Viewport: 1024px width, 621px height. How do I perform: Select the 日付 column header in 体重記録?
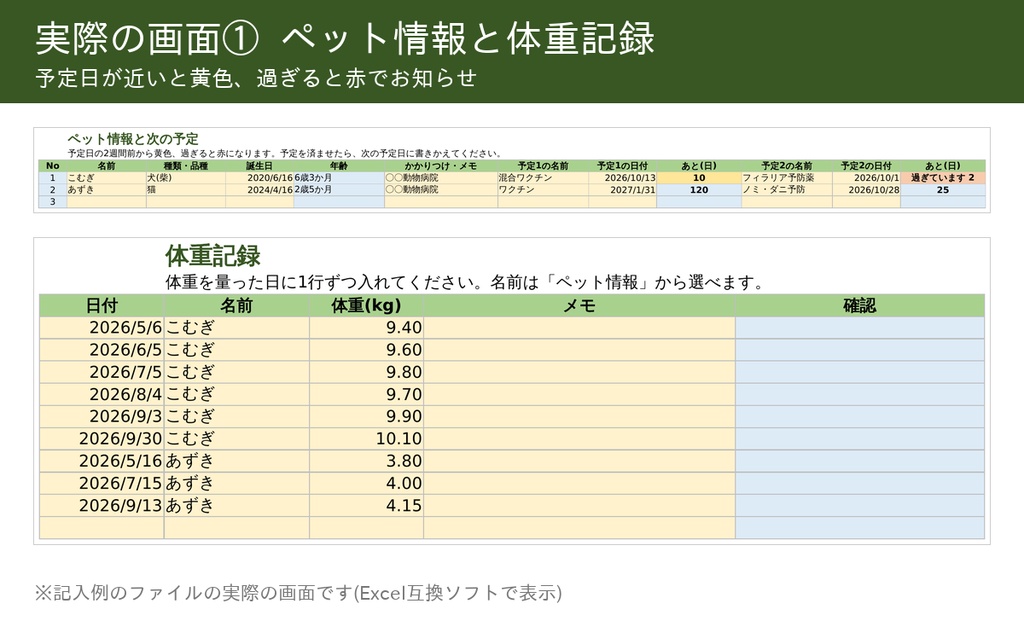pyautogui.click(x=101, y=306)
